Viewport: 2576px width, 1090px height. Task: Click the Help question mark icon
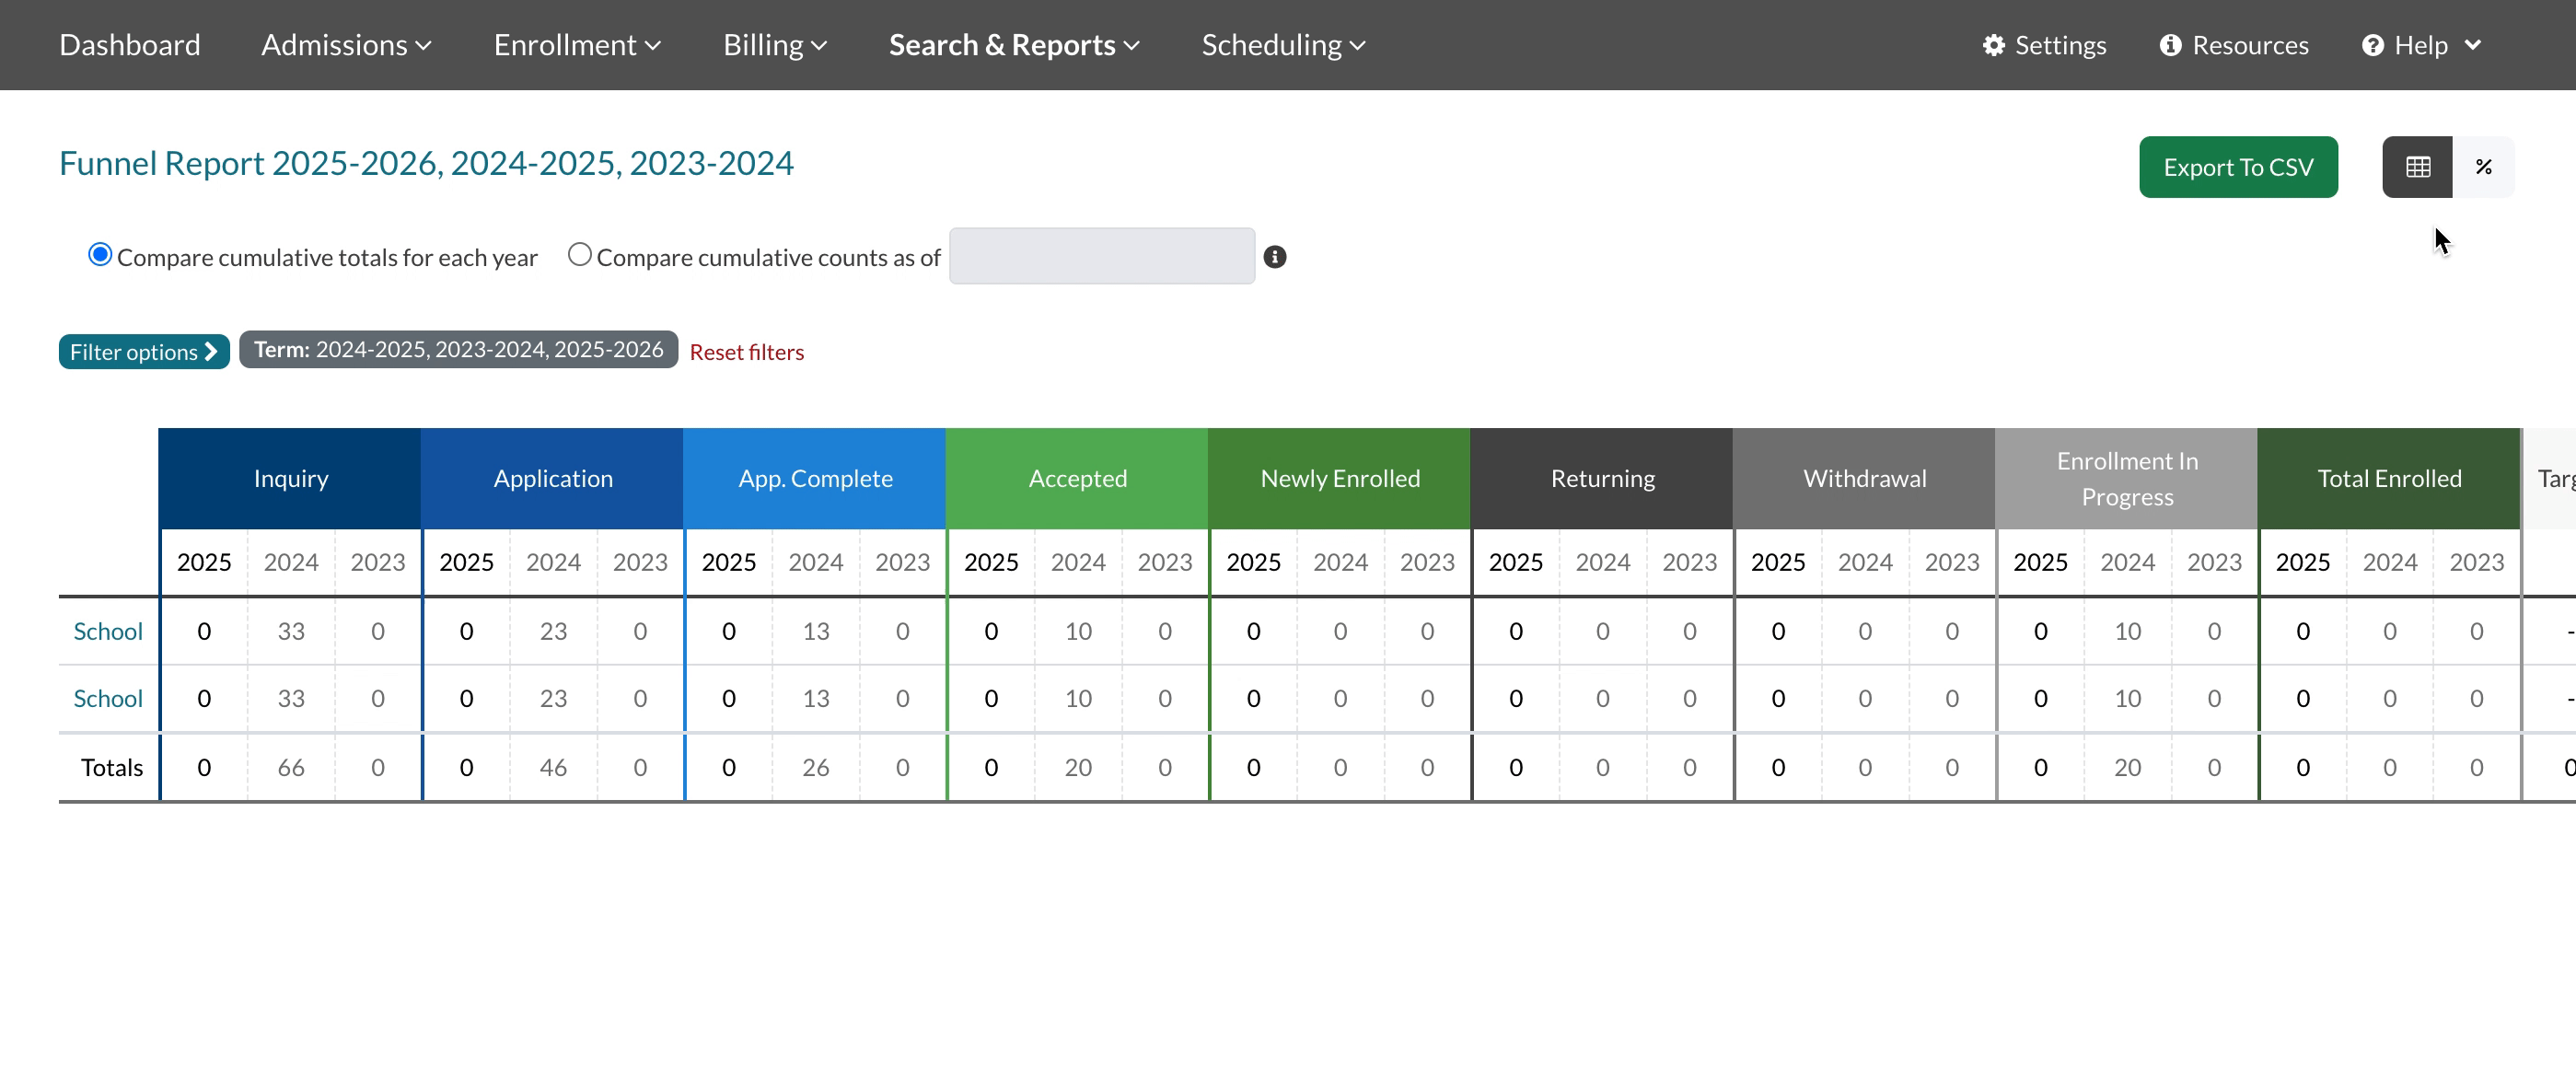pyautogui.click(x=2372, y=45)
